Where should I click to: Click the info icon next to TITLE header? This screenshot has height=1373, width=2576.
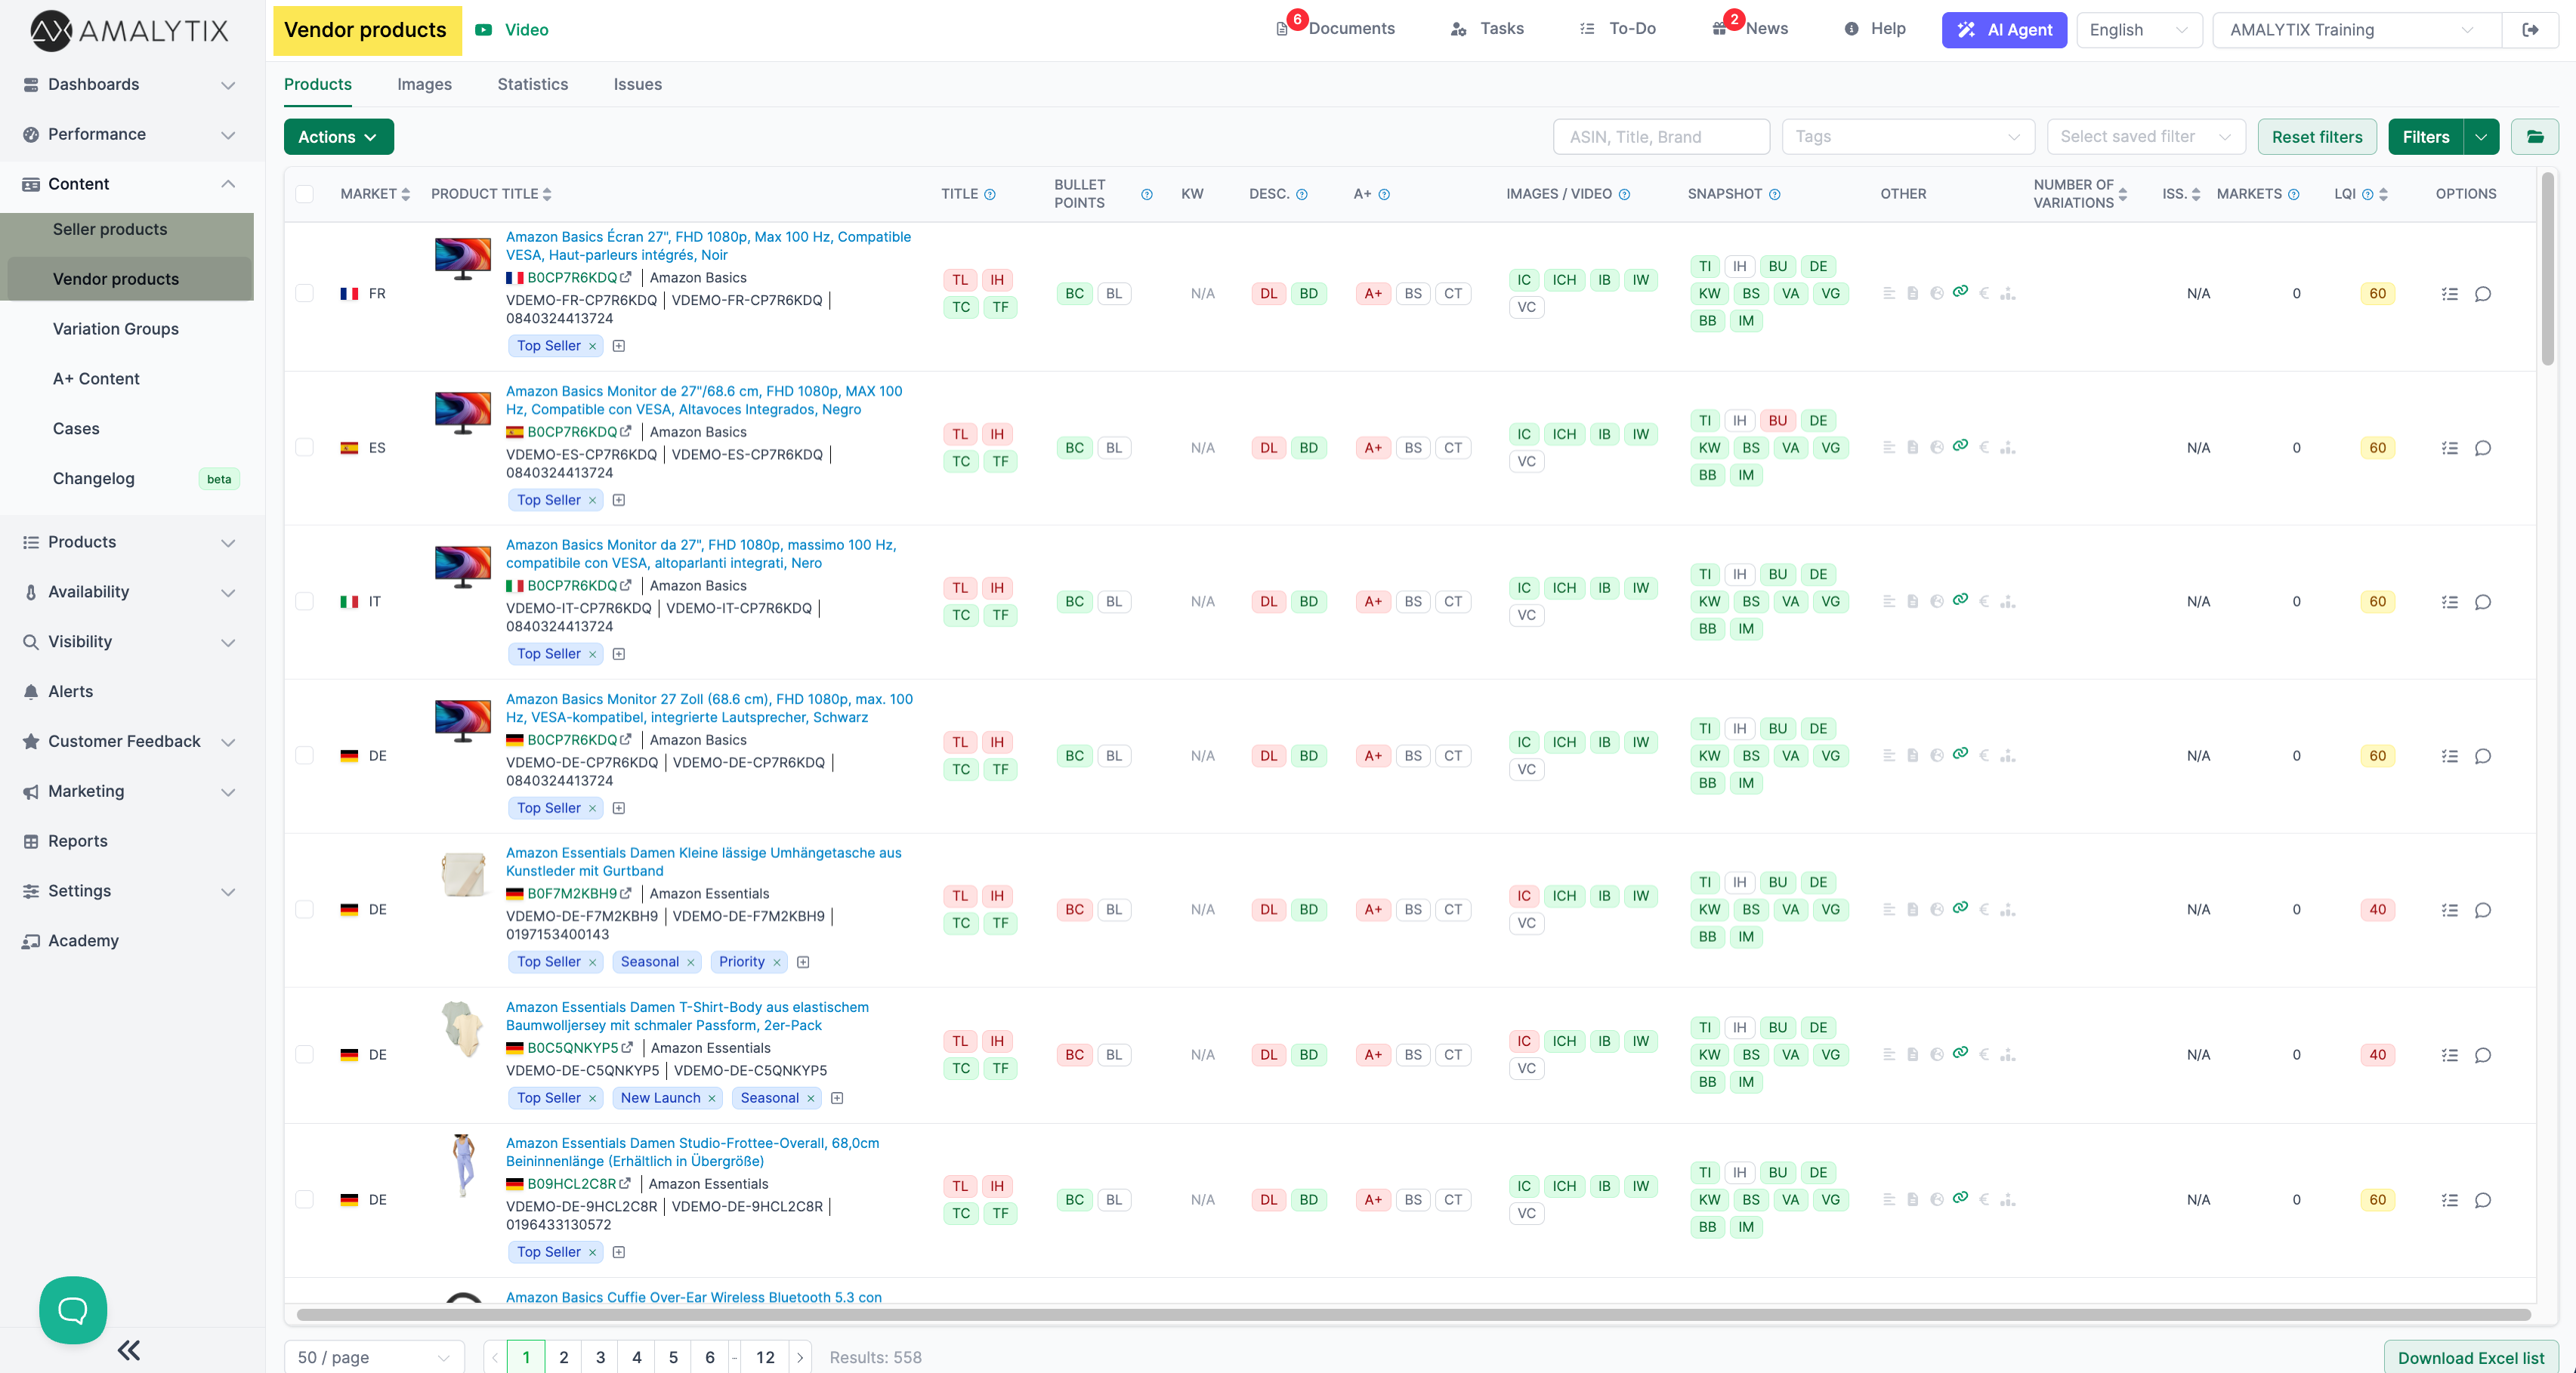pos(990,194)
